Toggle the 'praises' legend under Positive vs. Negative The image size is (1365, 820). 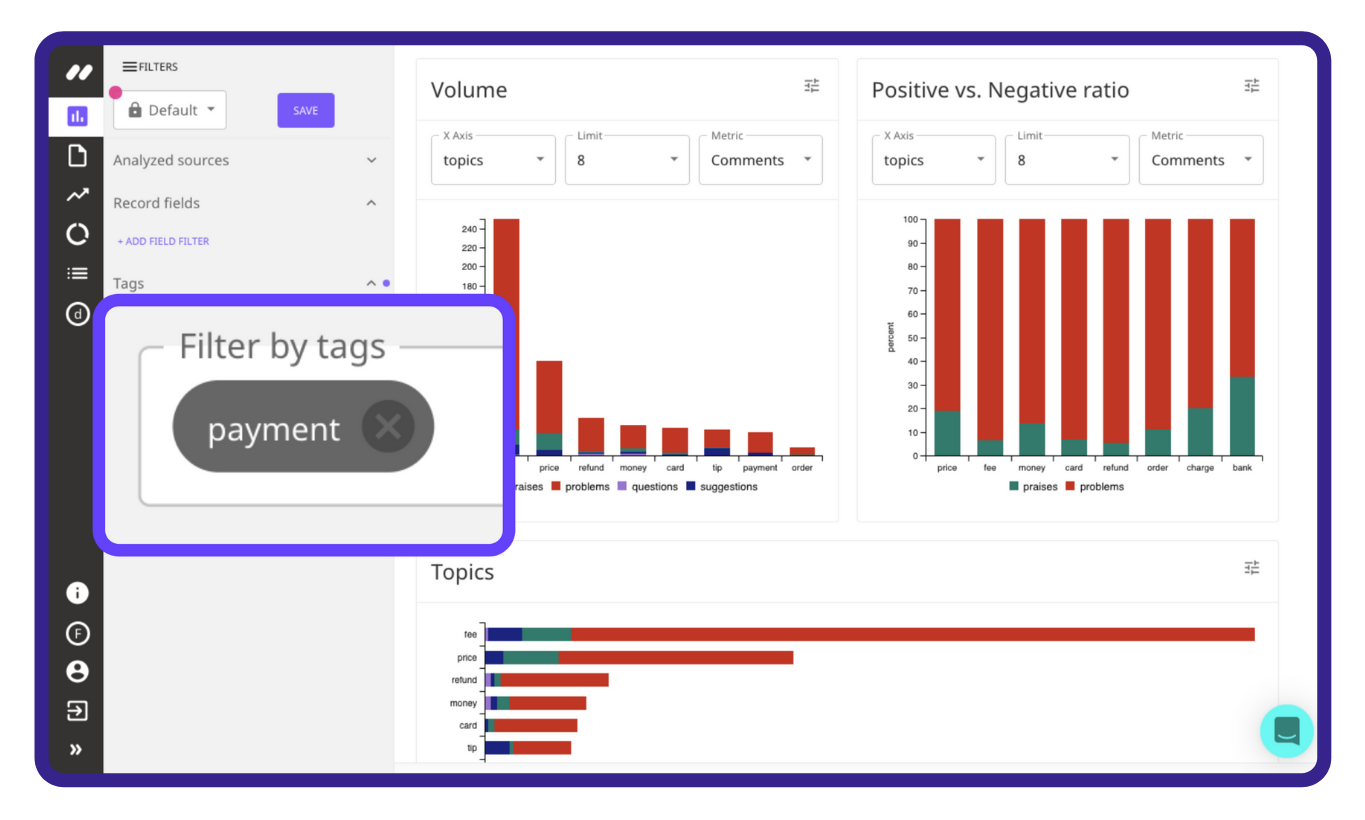(1035, 486)
